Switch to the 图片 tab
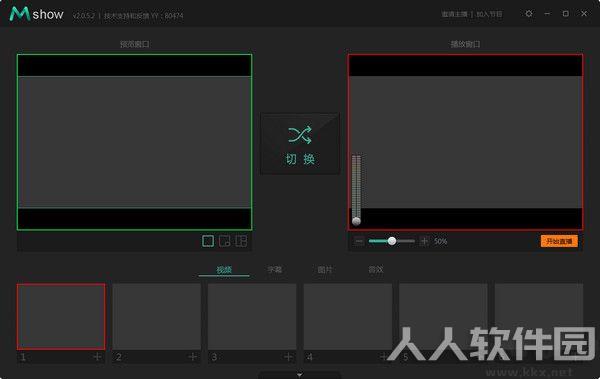Screen dimensions: 600x379 point(325,270)
